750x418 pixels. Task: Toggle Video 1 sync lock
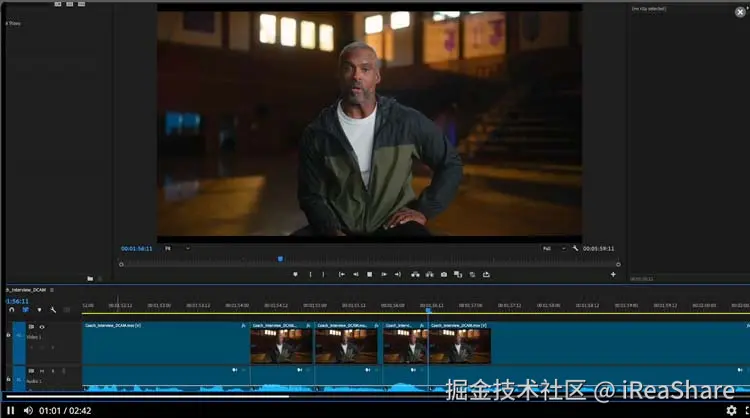(31, 327)
